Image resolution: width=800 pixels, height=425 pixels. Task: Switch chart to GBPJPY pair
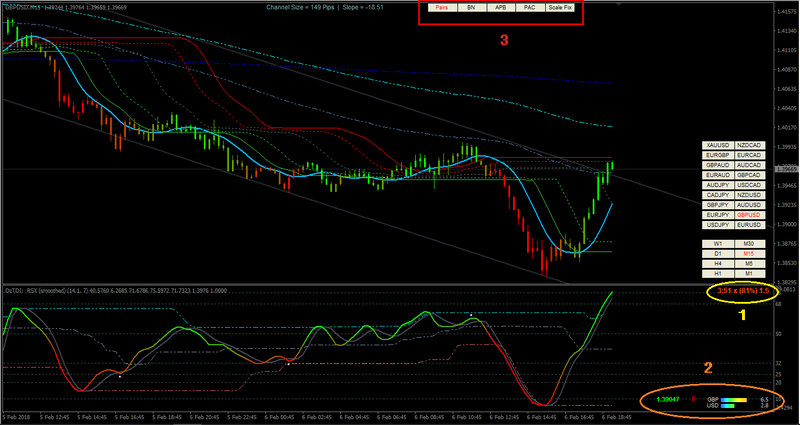pyautogui.click(x=718, y=205)
